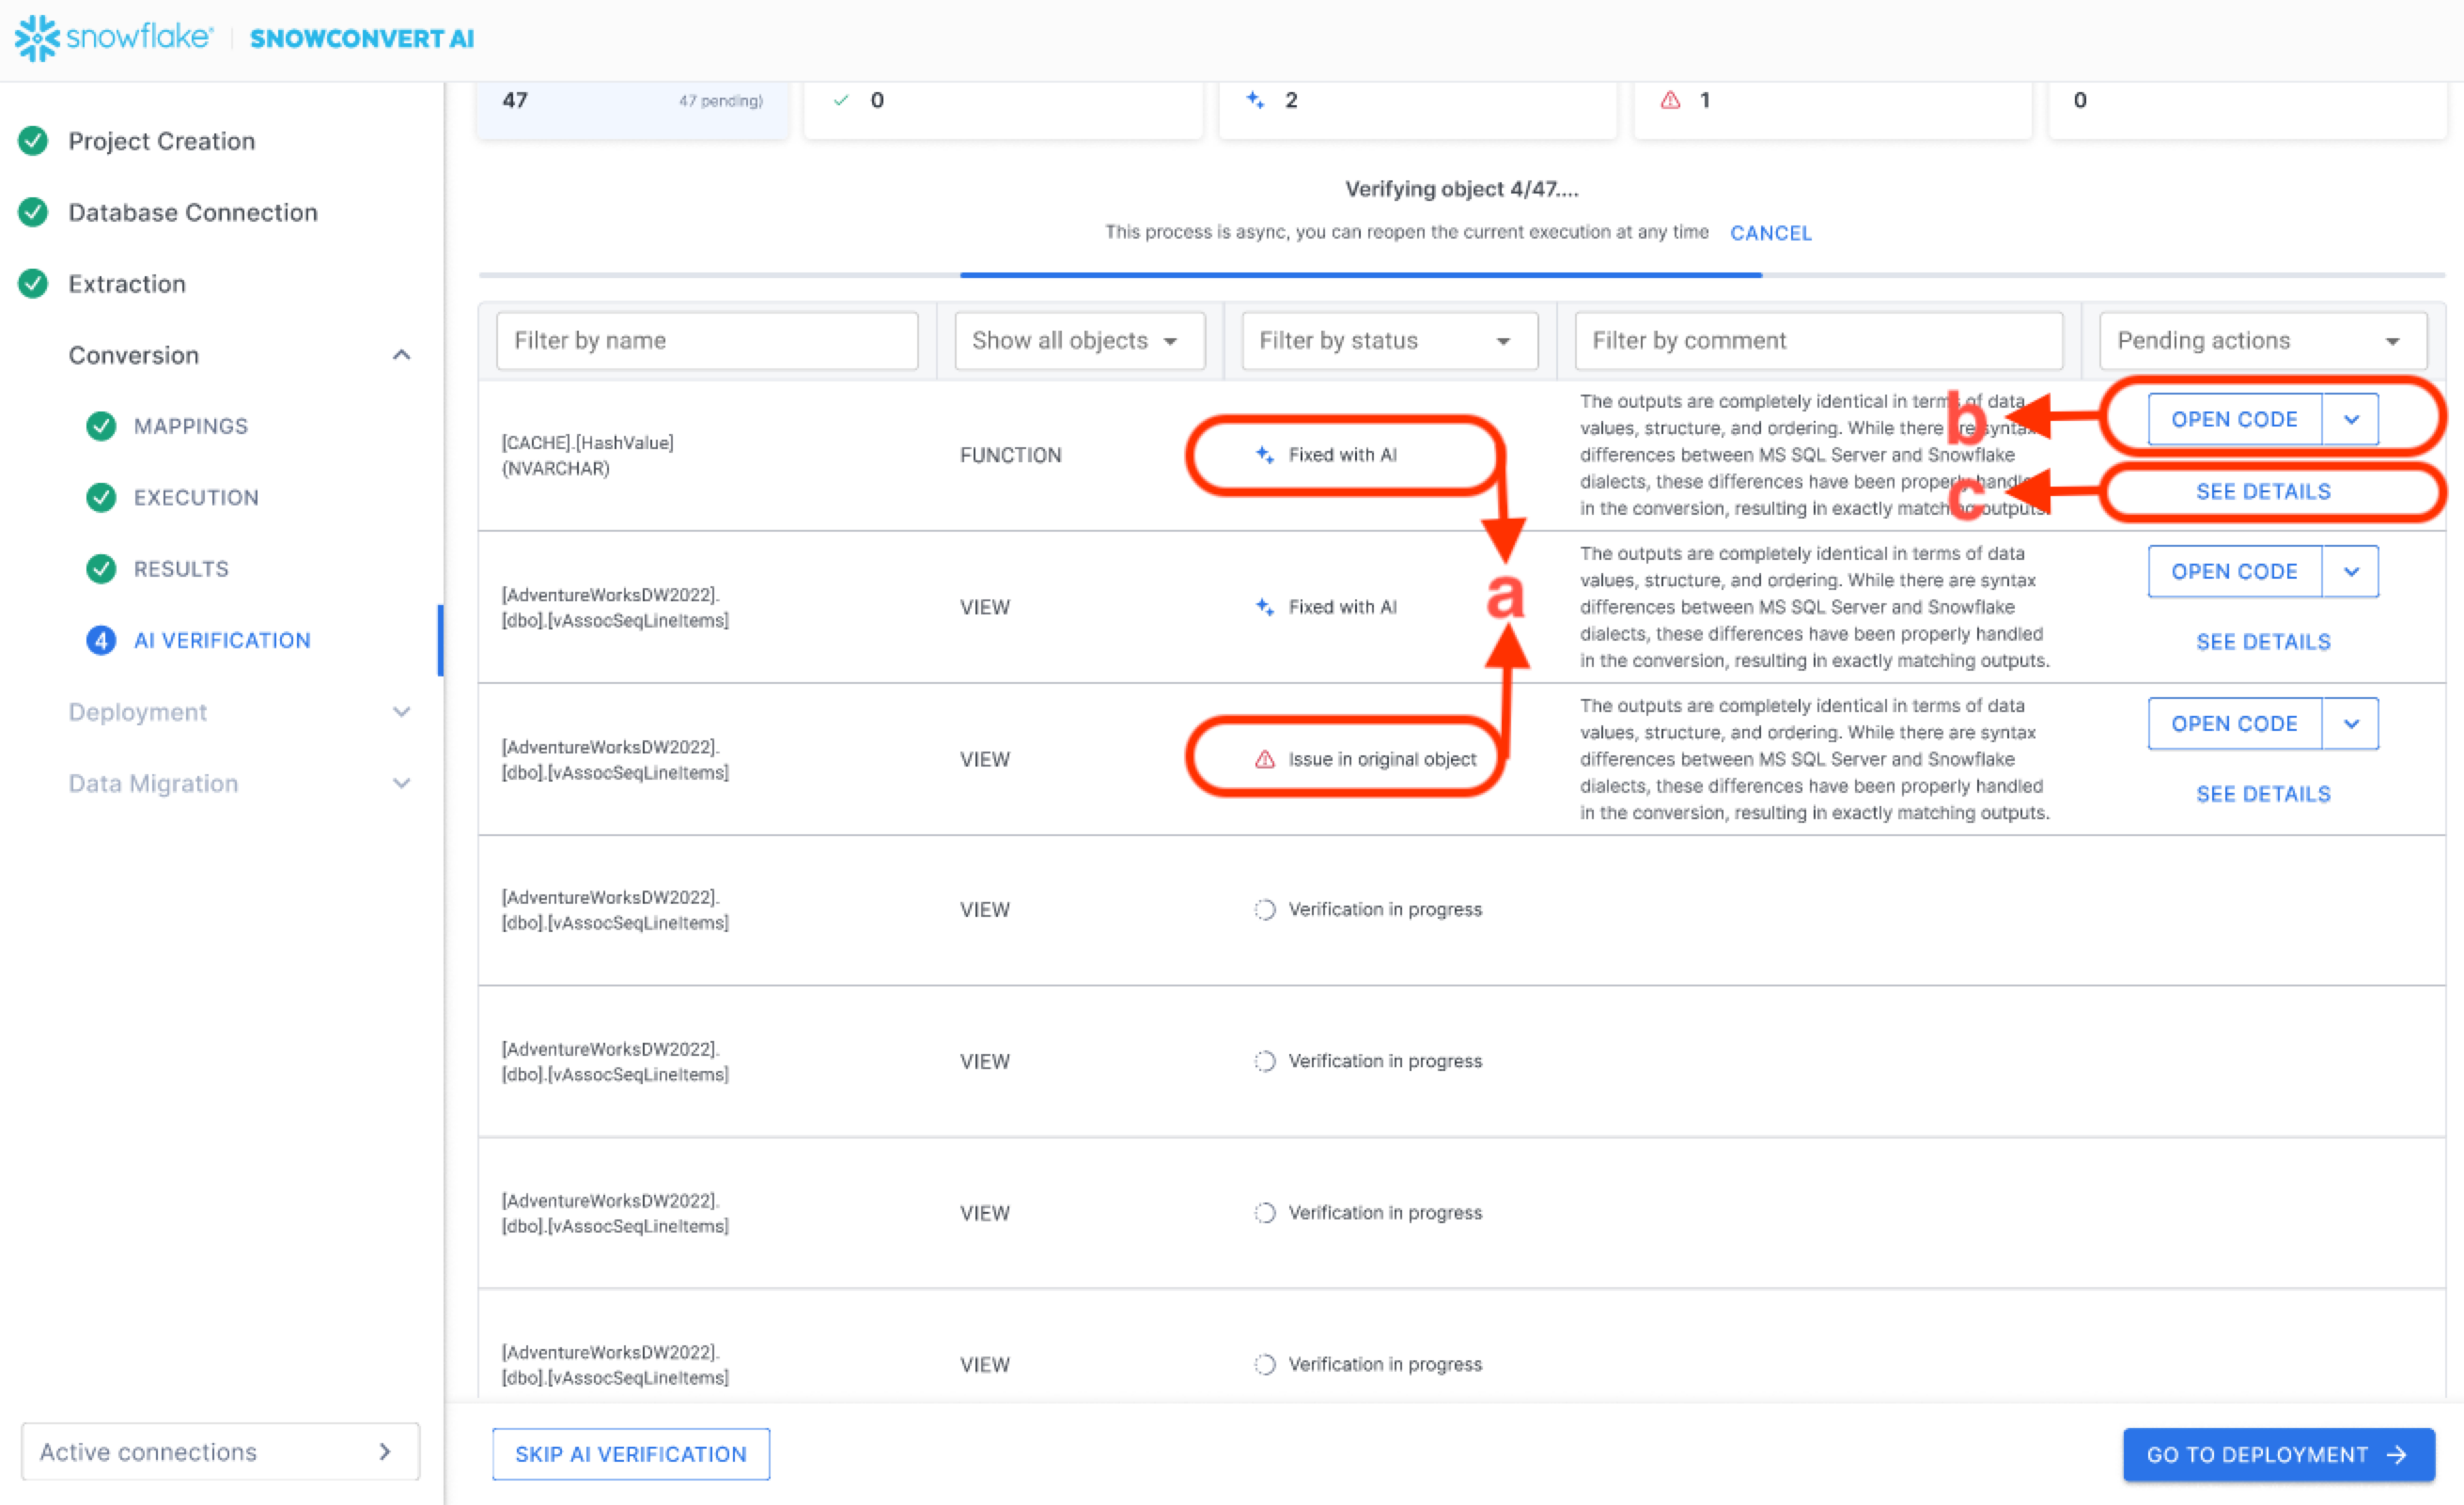2464x1505 pixels.
Task: Click the green check beside Database Connection
Action: tap(33, 212)
